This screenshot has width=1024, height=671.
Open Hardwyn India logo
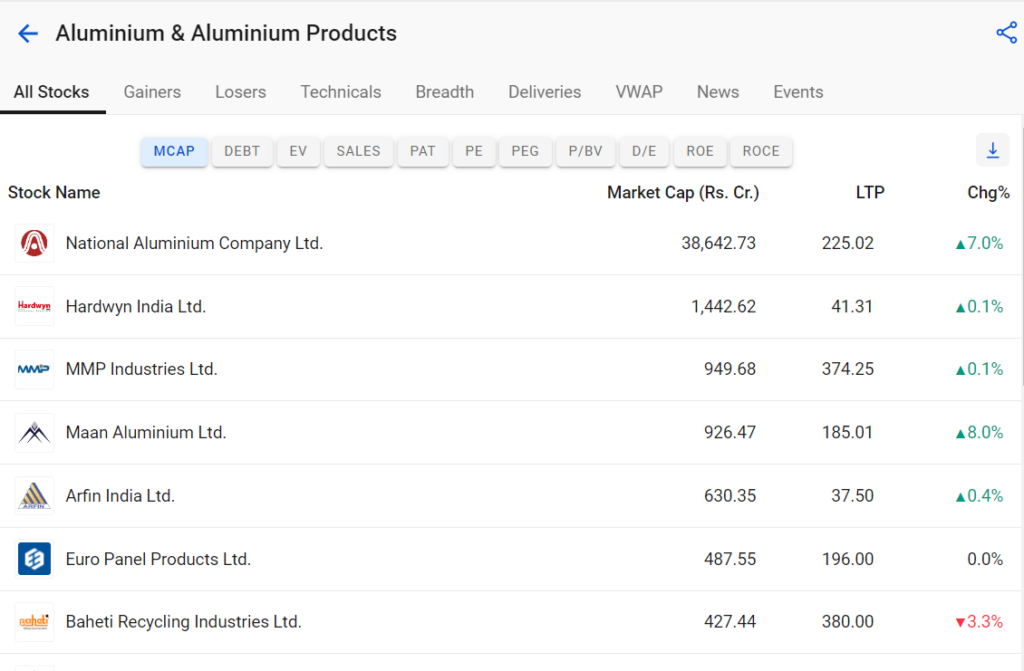click(x=34, y=306)
